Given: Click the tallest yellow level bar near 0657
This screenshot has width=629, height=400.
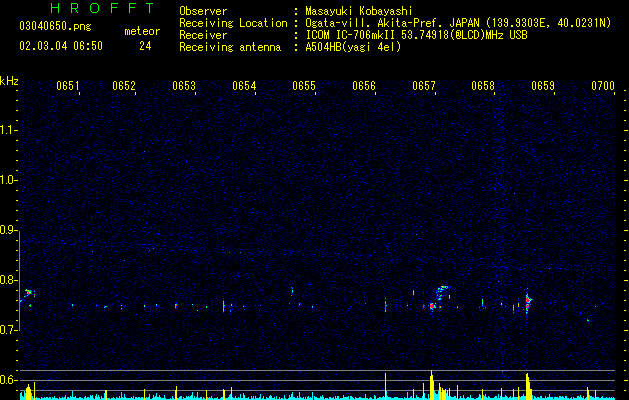Looking at the screenshot, I should tap(432, 384).
